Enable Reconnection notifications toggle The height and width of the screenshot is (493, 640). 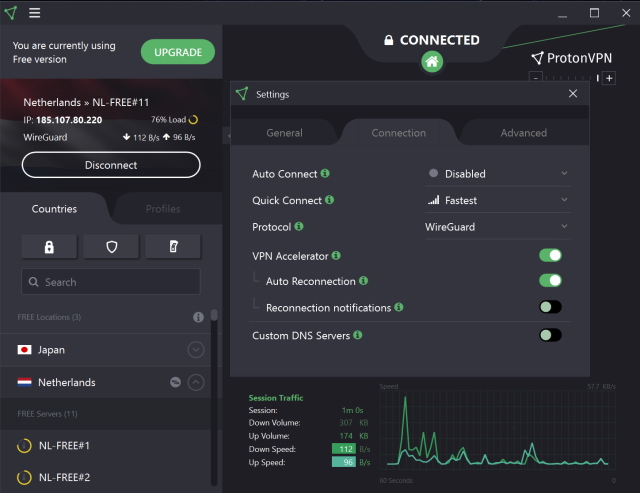[550, 307]
